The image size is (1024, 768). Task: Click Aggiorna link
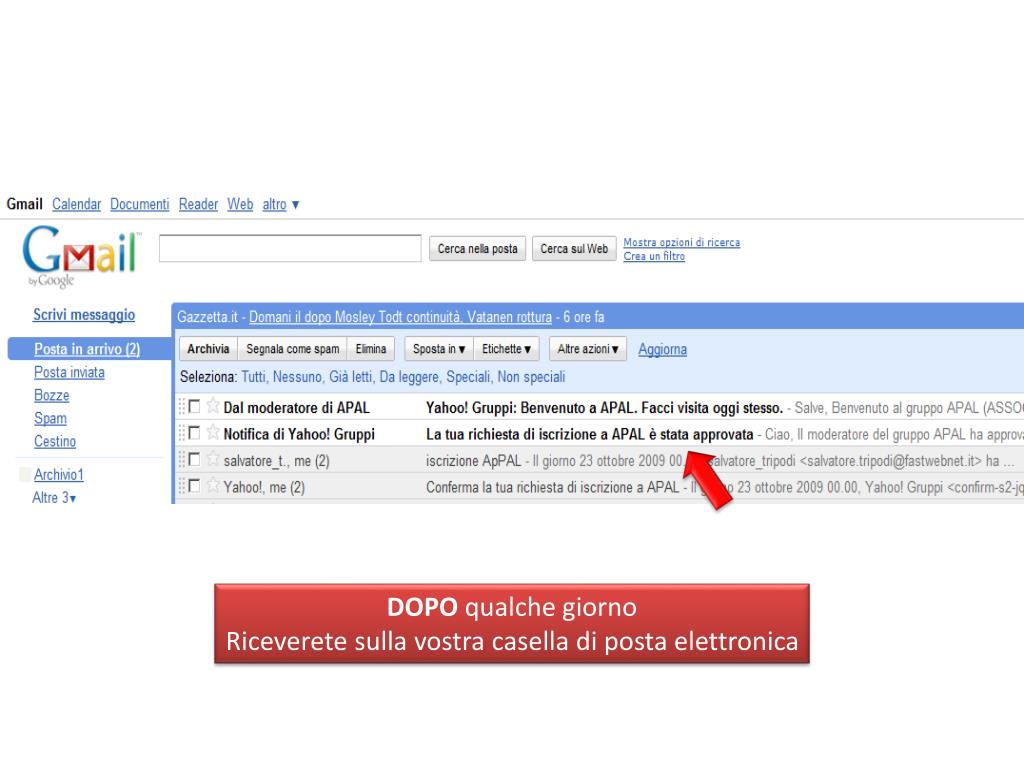click(662, 349)
